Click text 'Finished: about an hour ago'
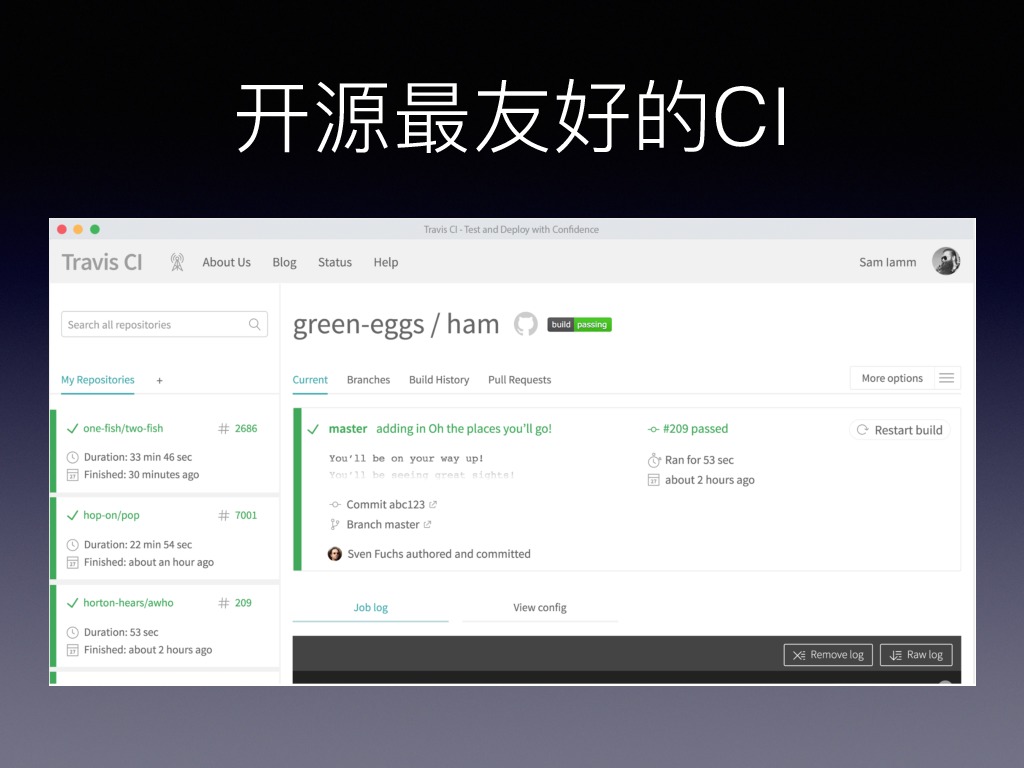The height and width of the screenshot is (768, 1024). coord(149,562)
